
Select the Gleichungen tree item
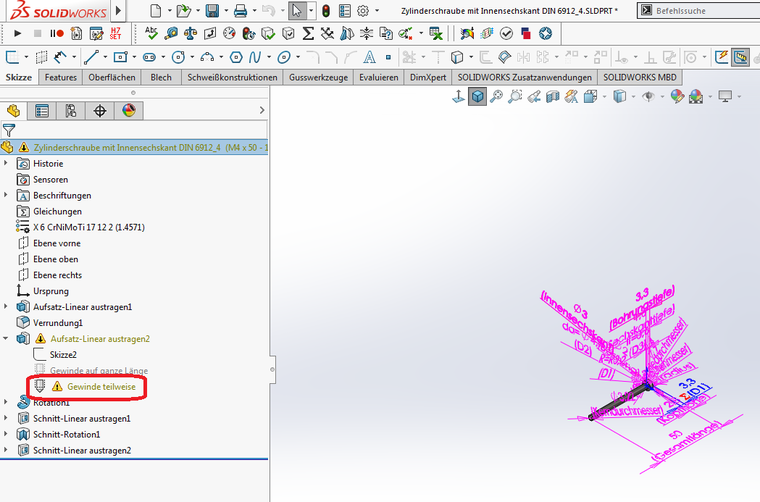[x=57, y=211]
